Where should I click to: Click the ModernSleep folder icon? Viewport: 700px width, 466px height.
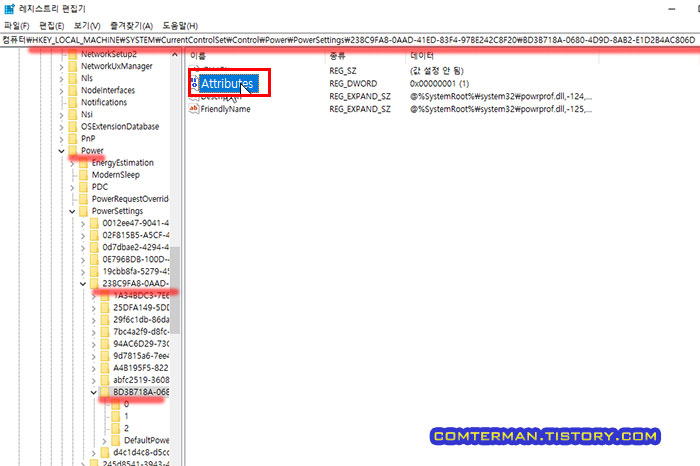83,175
